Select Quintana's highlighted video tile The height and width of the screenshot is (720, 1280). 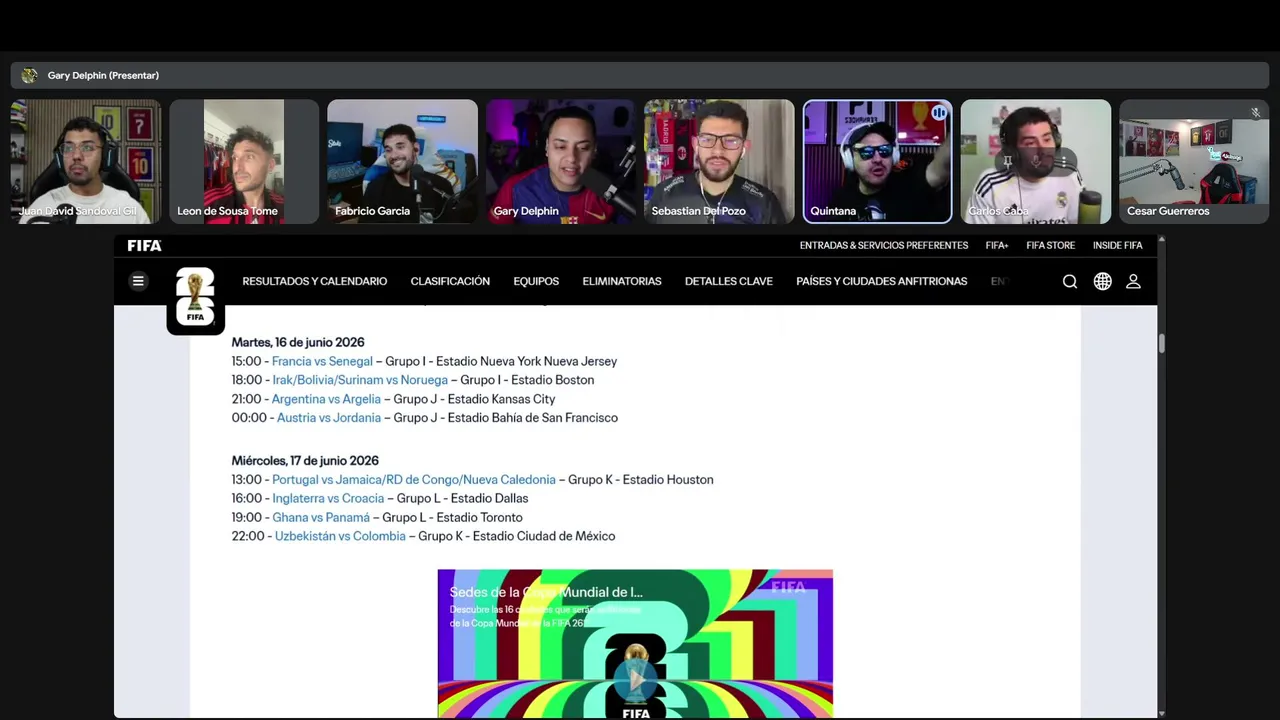877,161
